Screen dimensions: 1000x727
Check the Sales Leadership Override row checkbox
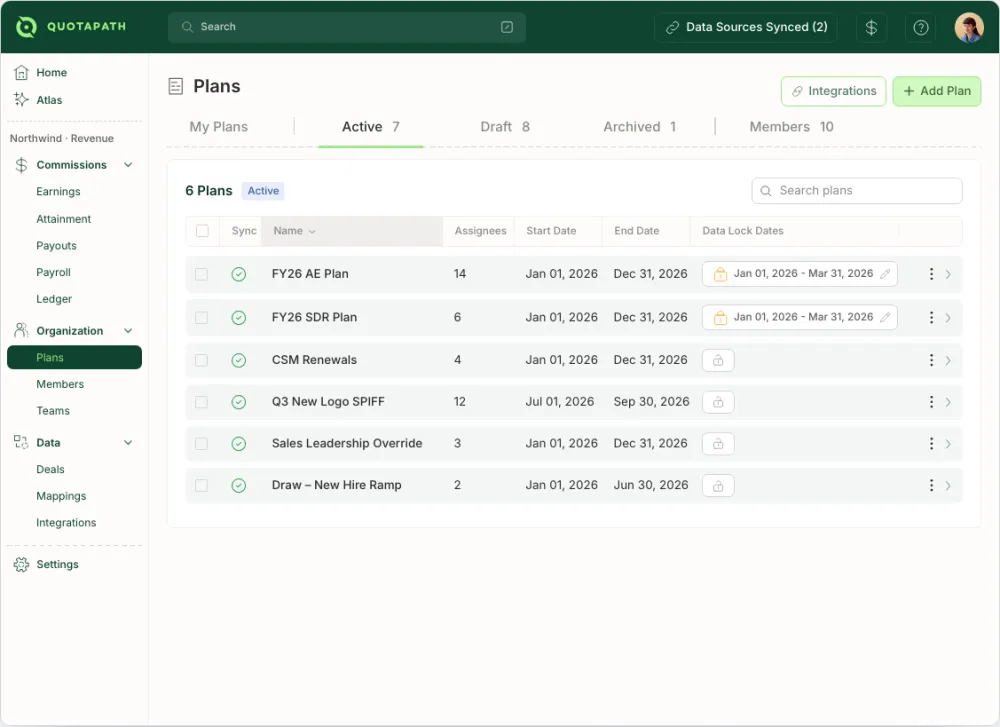pos(202,444)
